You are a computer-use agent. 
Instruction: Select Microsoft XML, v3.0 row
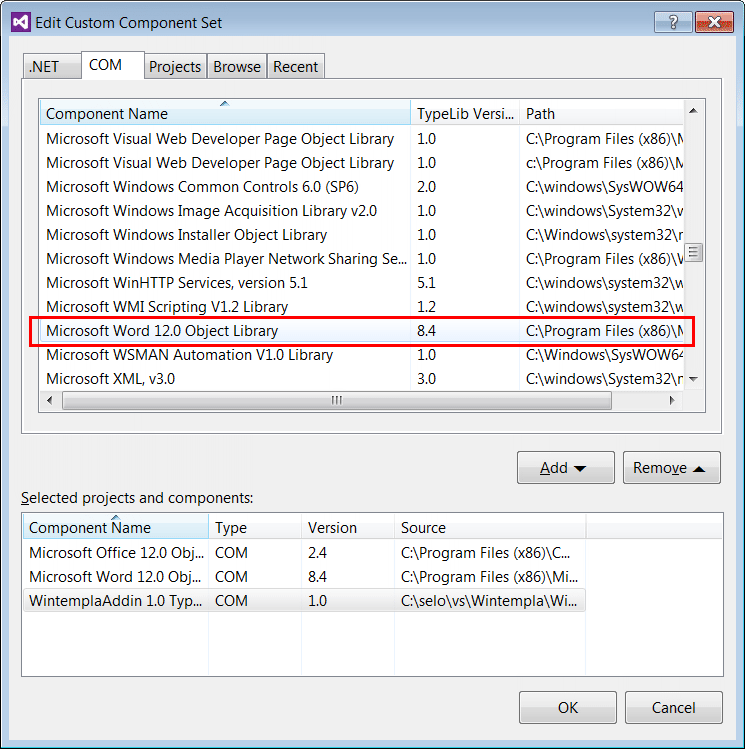[x=362, y=379]
